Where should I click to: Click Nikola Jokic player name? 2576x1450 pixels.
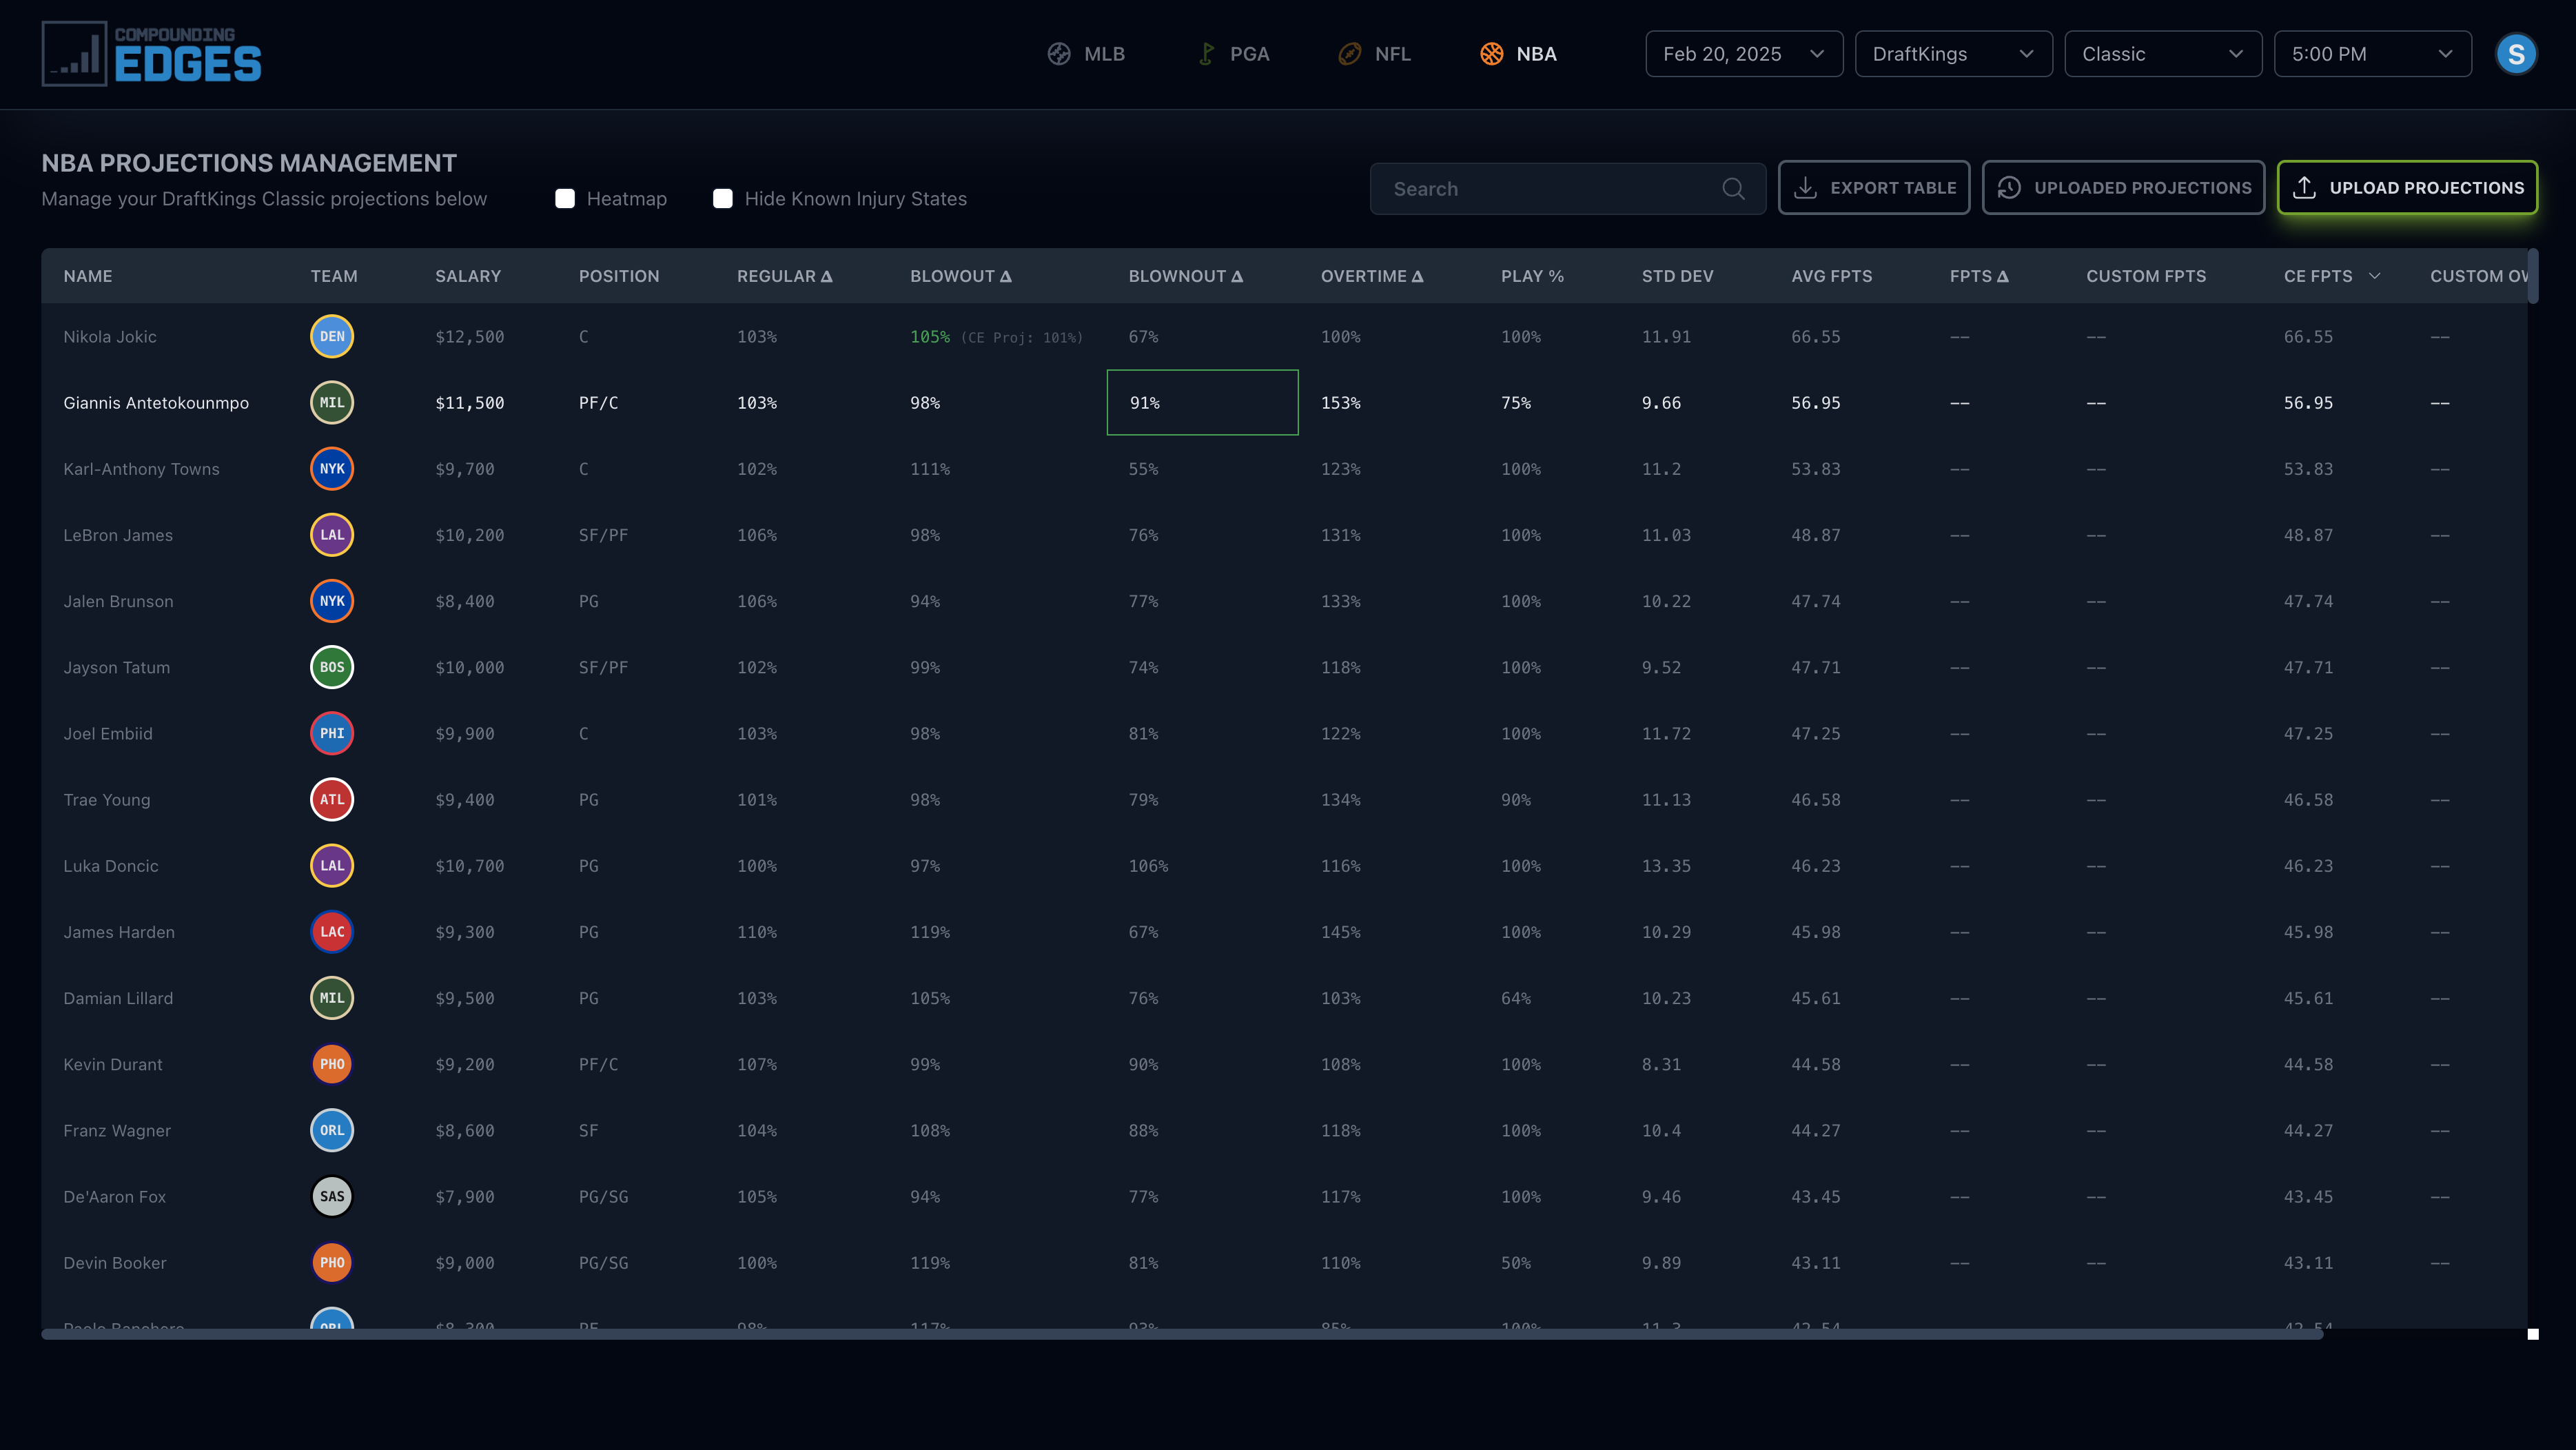point(110,337)
